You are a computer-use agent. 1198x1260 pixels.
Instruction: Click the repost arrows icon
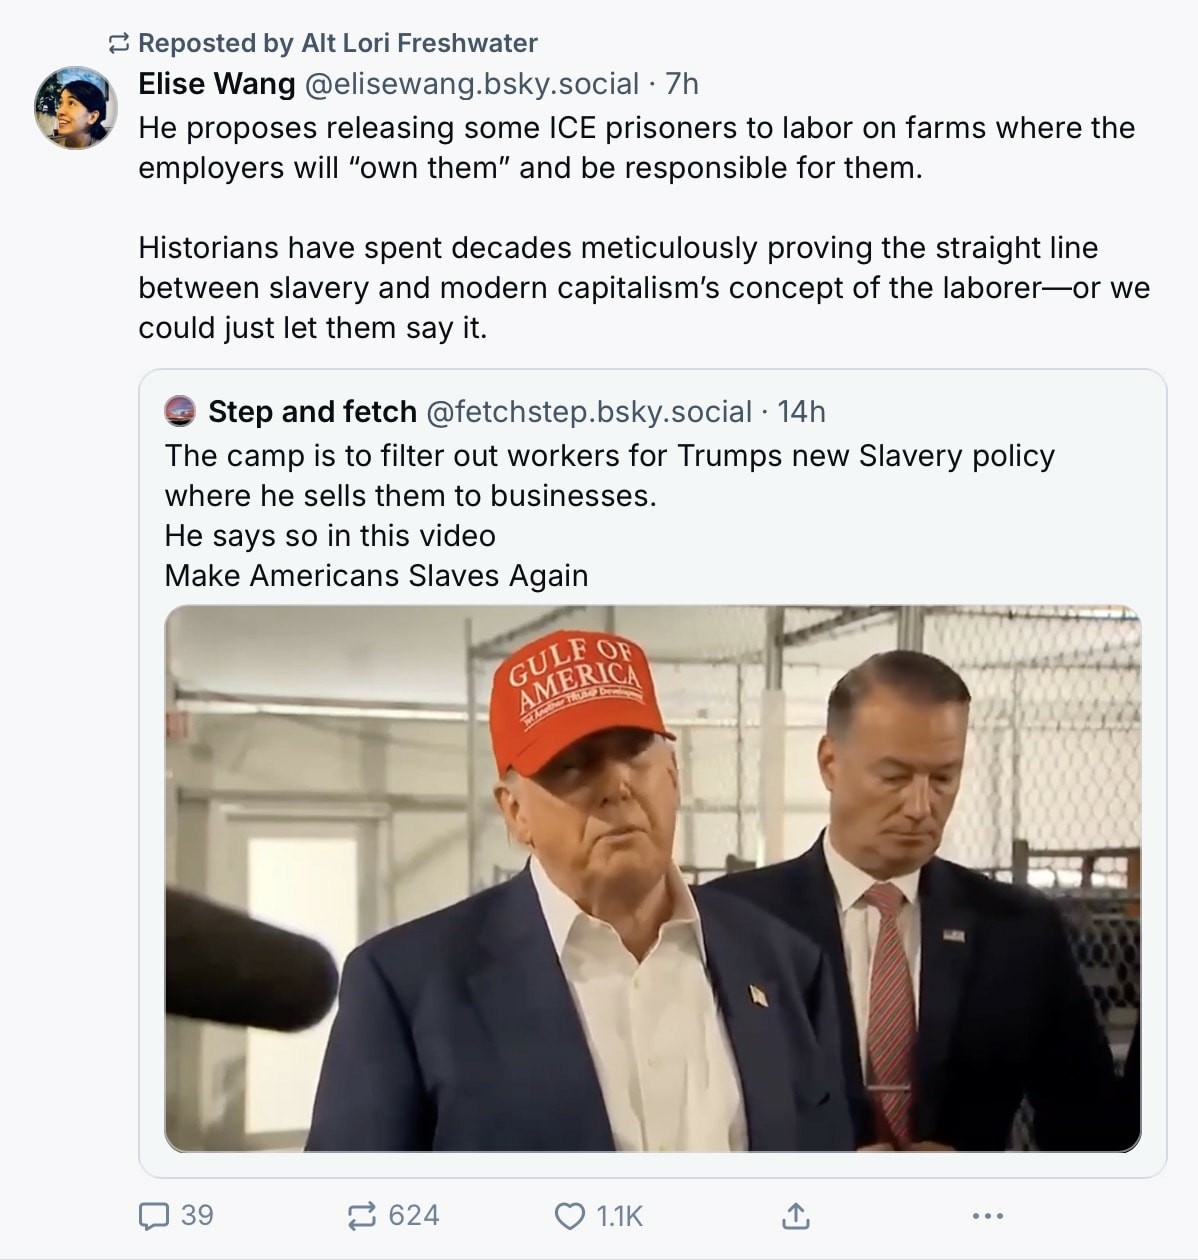tap(360, 1216)
